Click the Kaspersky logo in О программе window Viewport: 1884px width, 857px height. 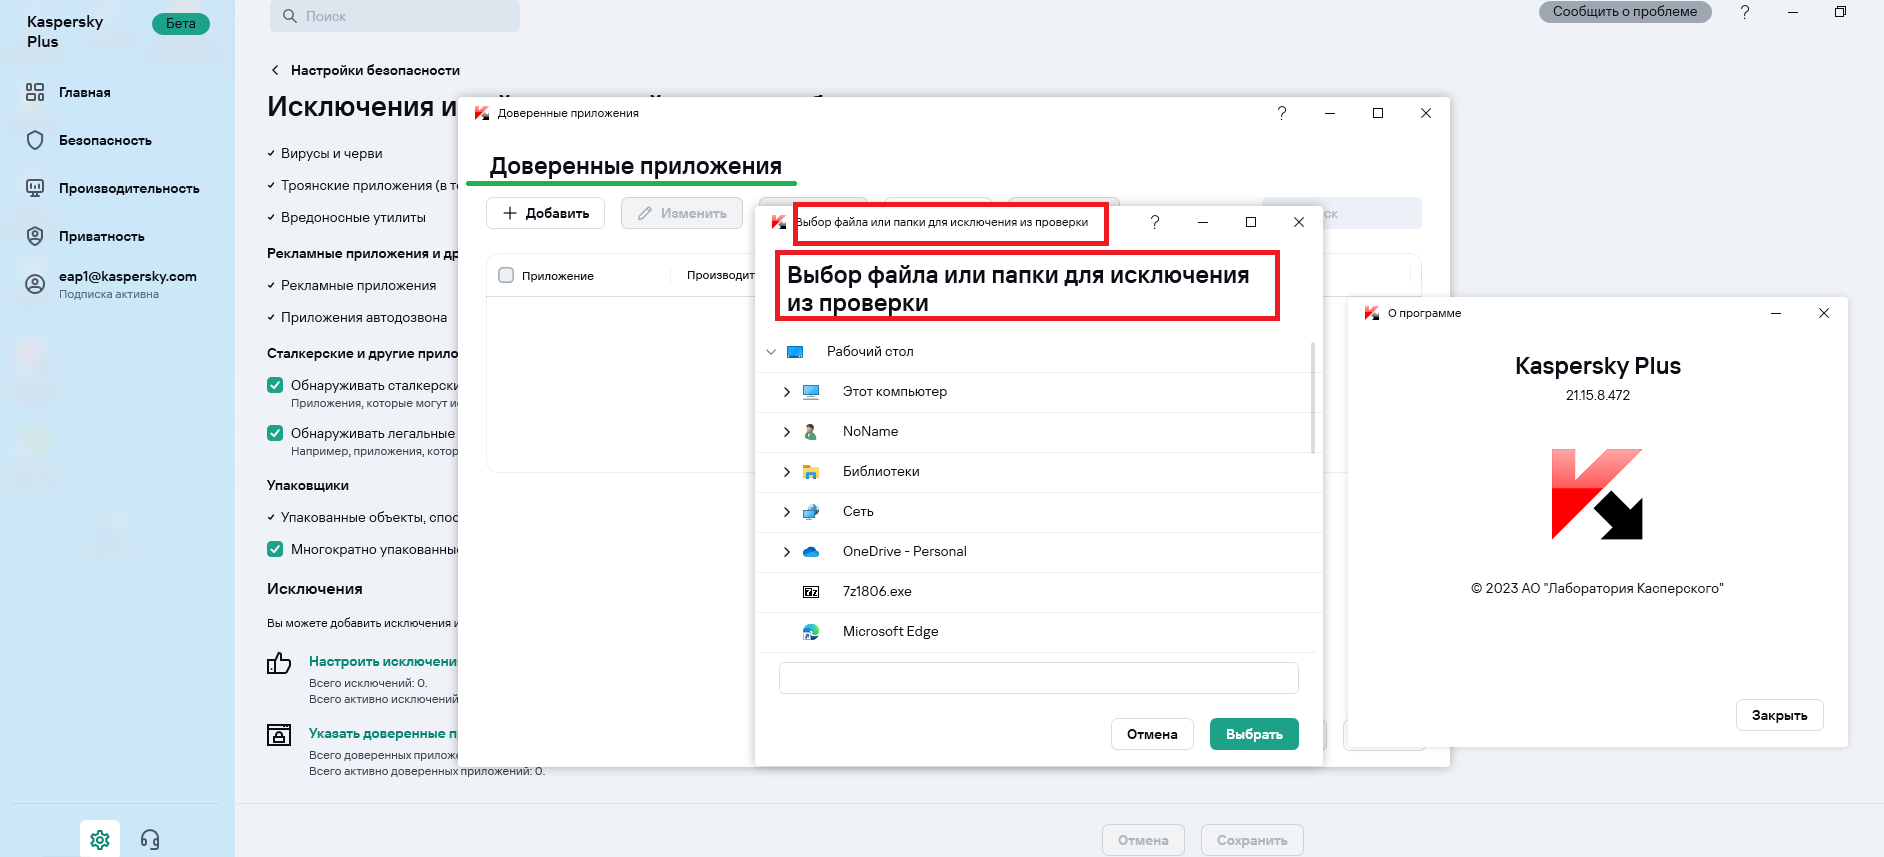click(1597, 494)
